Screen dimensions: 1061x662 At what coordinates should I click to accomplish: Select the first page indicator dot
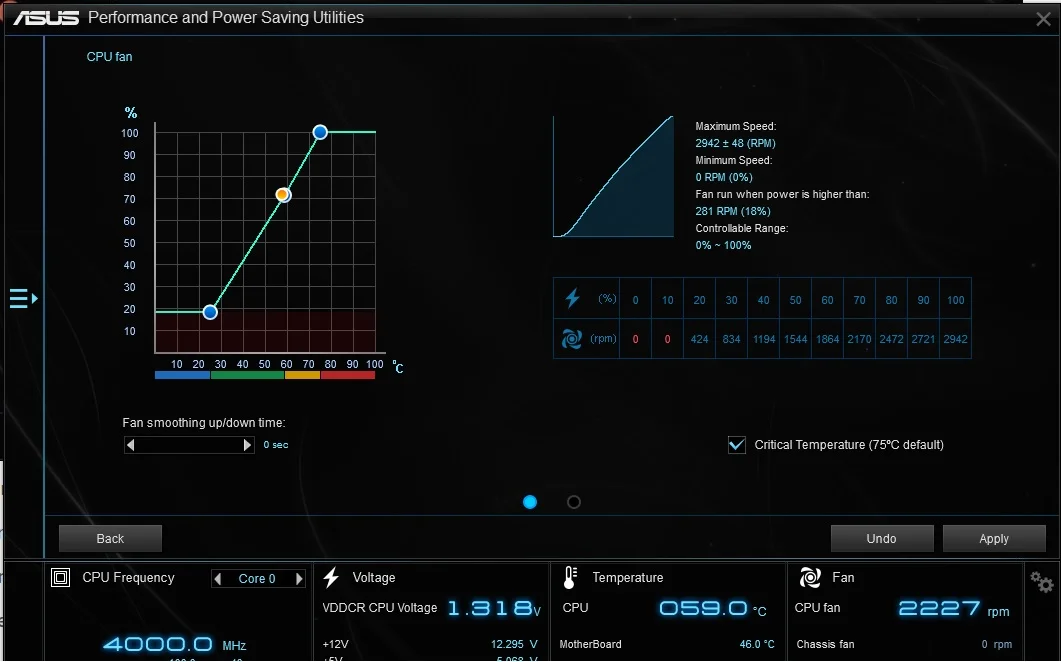click(x=530, y=502)
